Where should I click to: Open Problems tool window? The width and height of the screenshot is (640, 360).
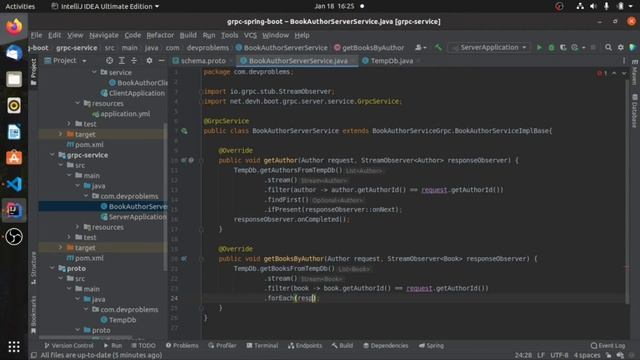click(x=182, y=346)
